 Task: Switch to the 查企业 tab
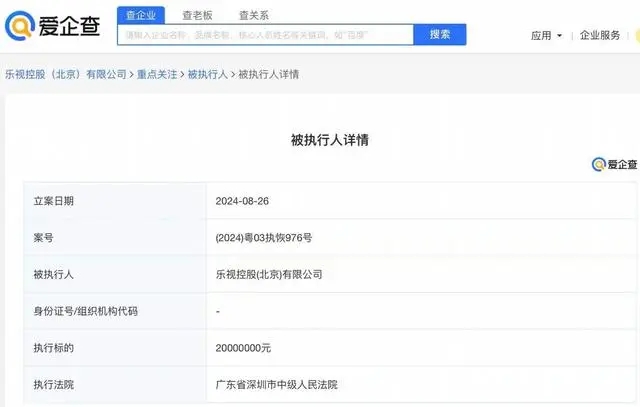click(x=141, y=15)
